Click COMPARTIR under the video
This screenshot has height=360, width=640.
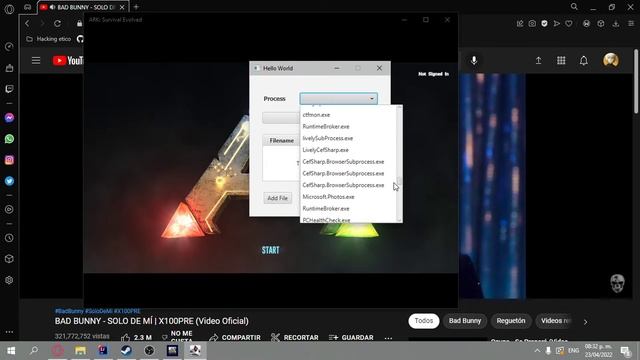pyautogui.click(x=235, y=338)
